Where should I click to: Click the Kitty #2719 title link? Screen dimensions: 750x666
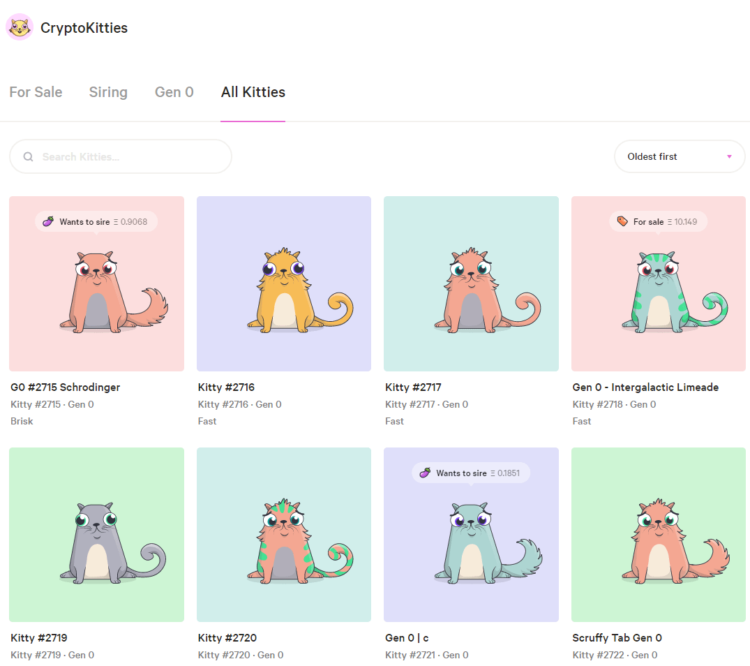coord(39,638)
